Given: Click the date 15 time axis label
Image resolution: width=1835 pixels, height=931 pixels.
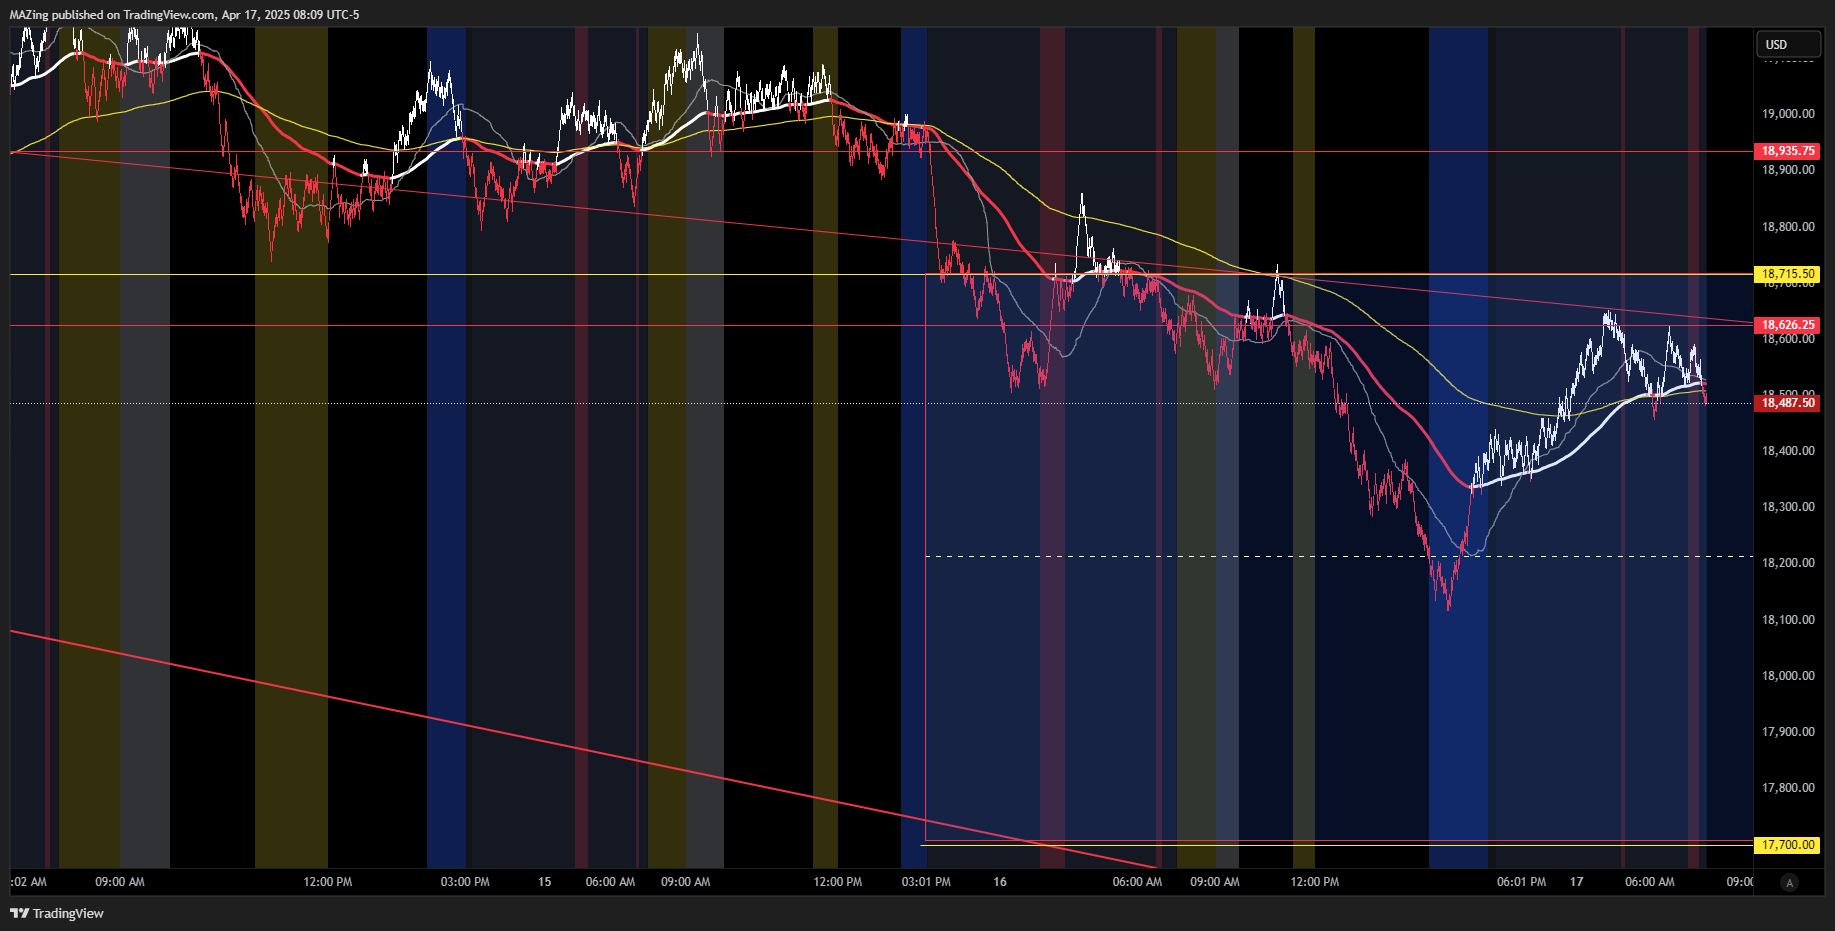Looking at the screenshot, I should tap(544, 882).
